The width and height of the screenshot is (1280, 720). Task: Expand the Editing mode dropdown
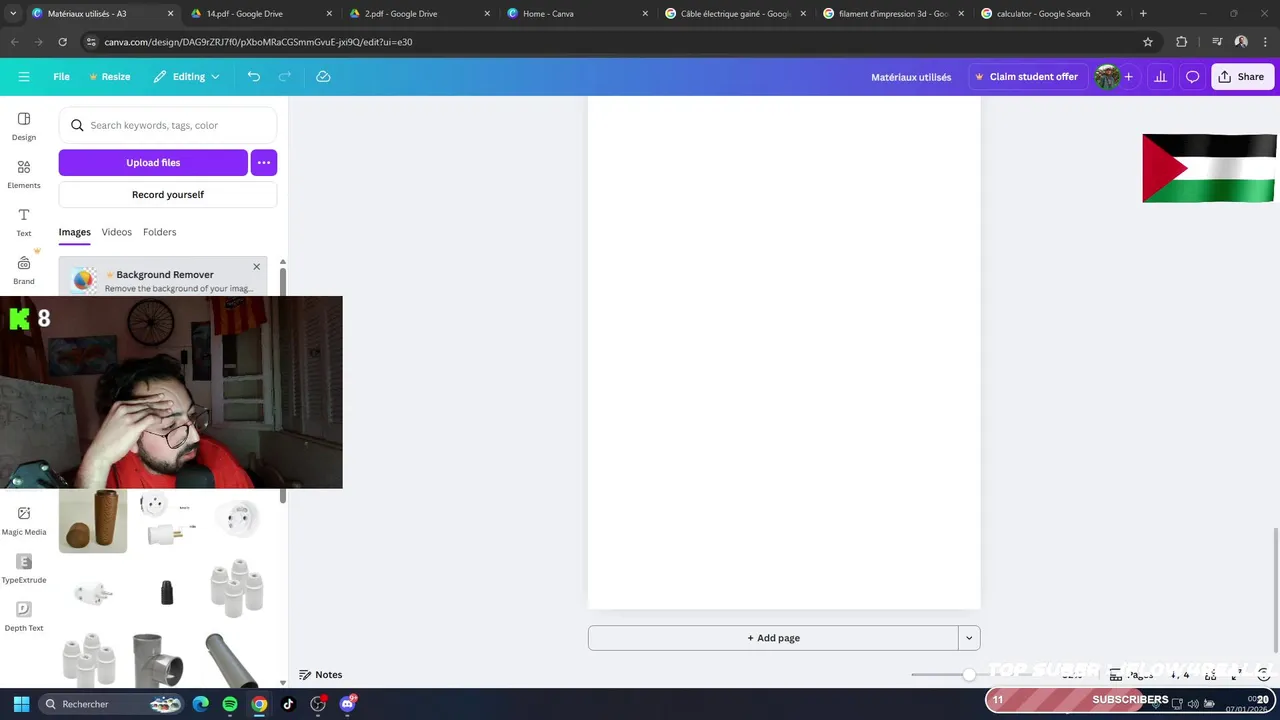click(x=187, y=77)
